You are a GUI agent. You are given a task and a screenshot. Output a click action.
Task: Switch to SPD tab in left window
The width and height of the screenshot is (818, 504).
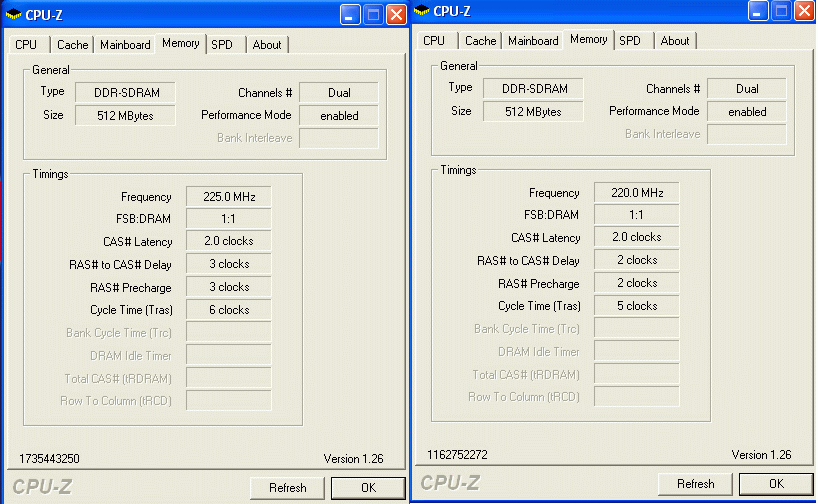(222, 45)
